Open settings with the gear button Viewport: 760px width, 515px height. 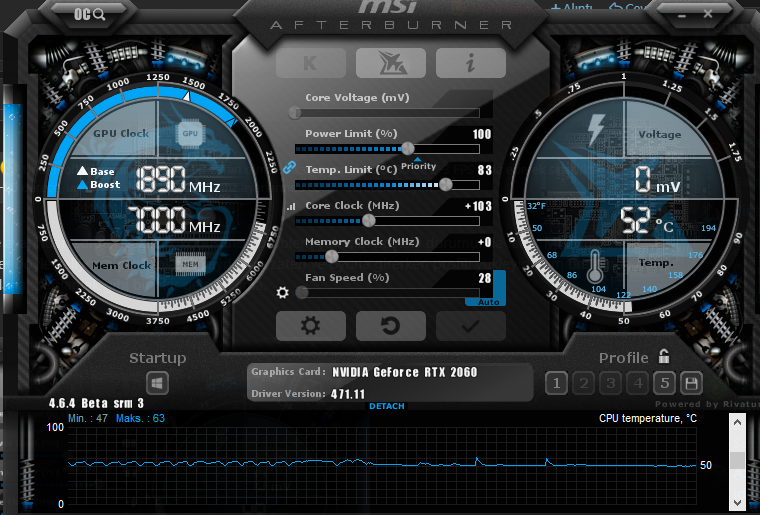click(x=311, y=326)
